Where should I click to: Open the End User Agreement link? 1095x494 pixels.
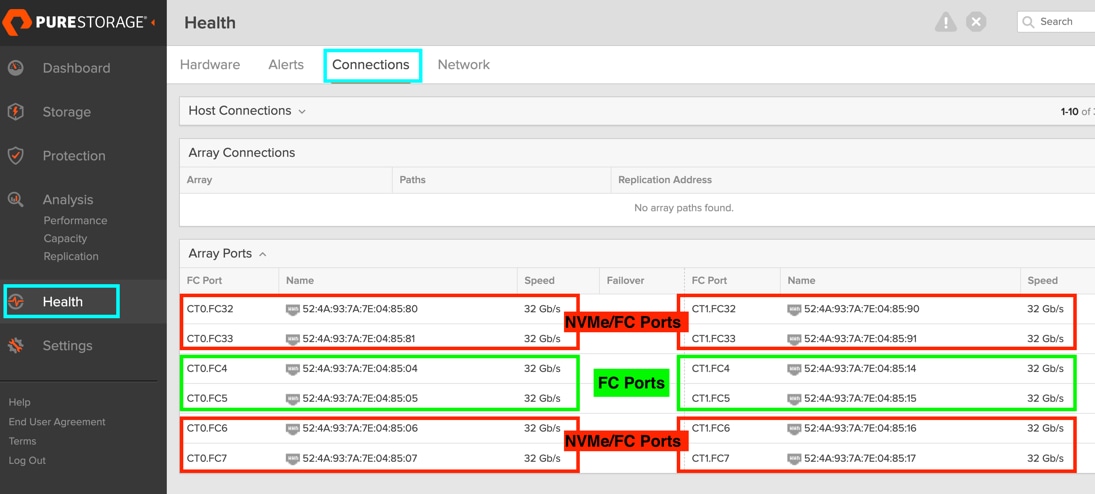(57, 422)
